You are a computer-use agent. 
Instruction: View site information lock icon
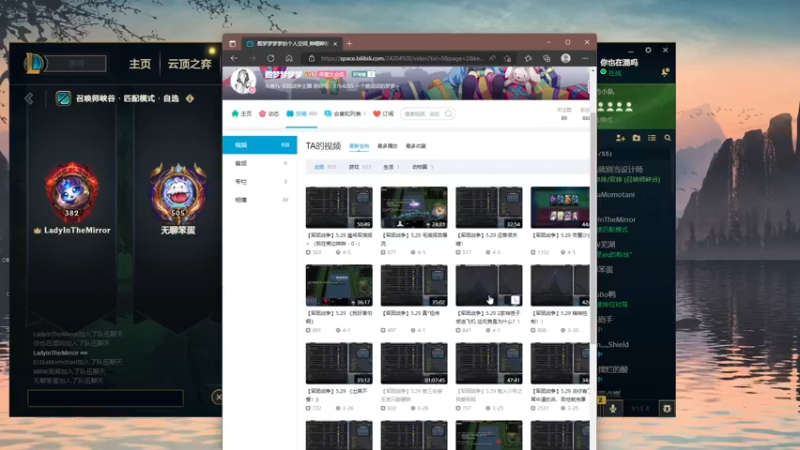311,58
